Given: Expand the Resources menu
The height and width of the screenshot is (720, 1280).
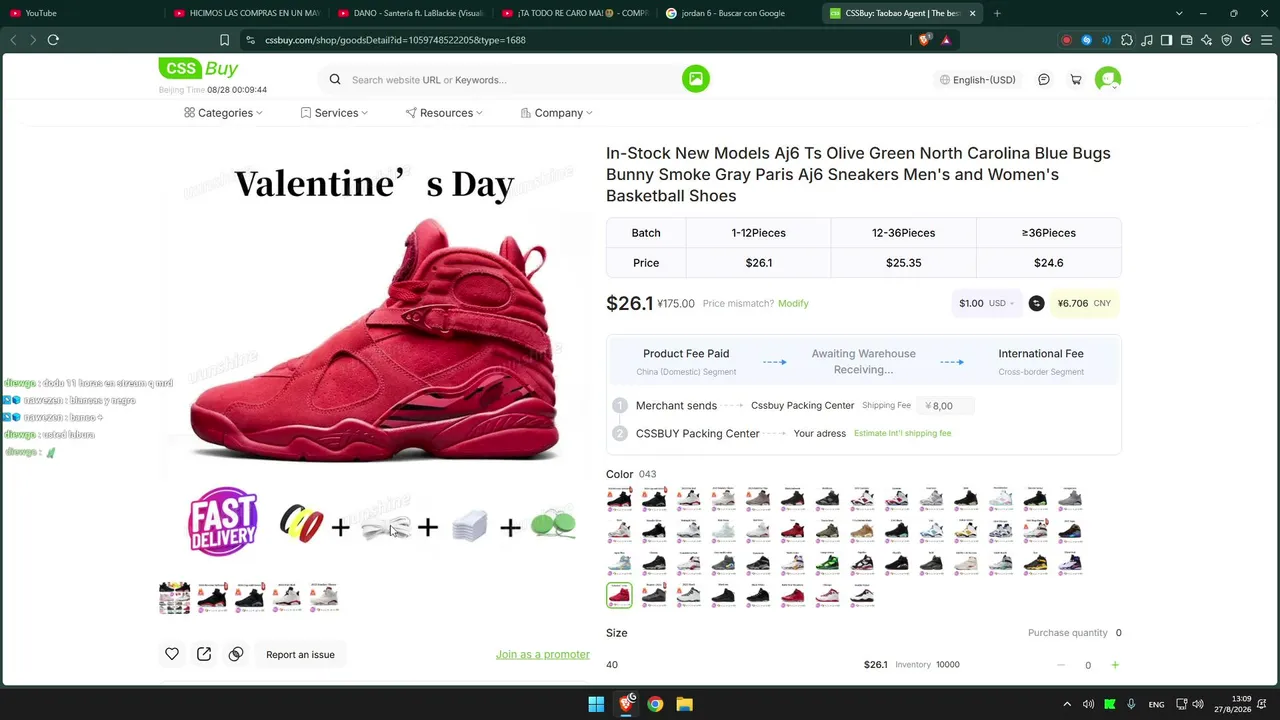Looking at the screenshot, I should 444,113.
